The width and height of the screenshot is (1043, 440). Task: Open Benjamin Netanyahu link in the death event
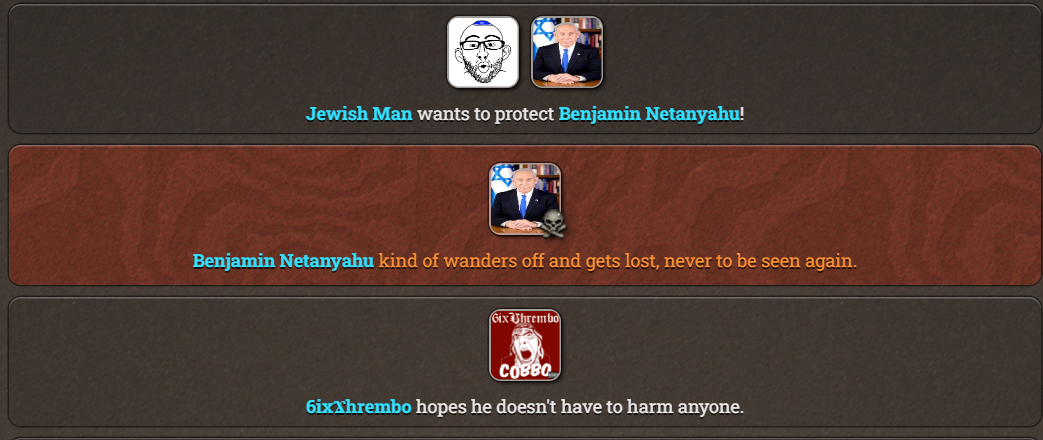tap(283, 260)
